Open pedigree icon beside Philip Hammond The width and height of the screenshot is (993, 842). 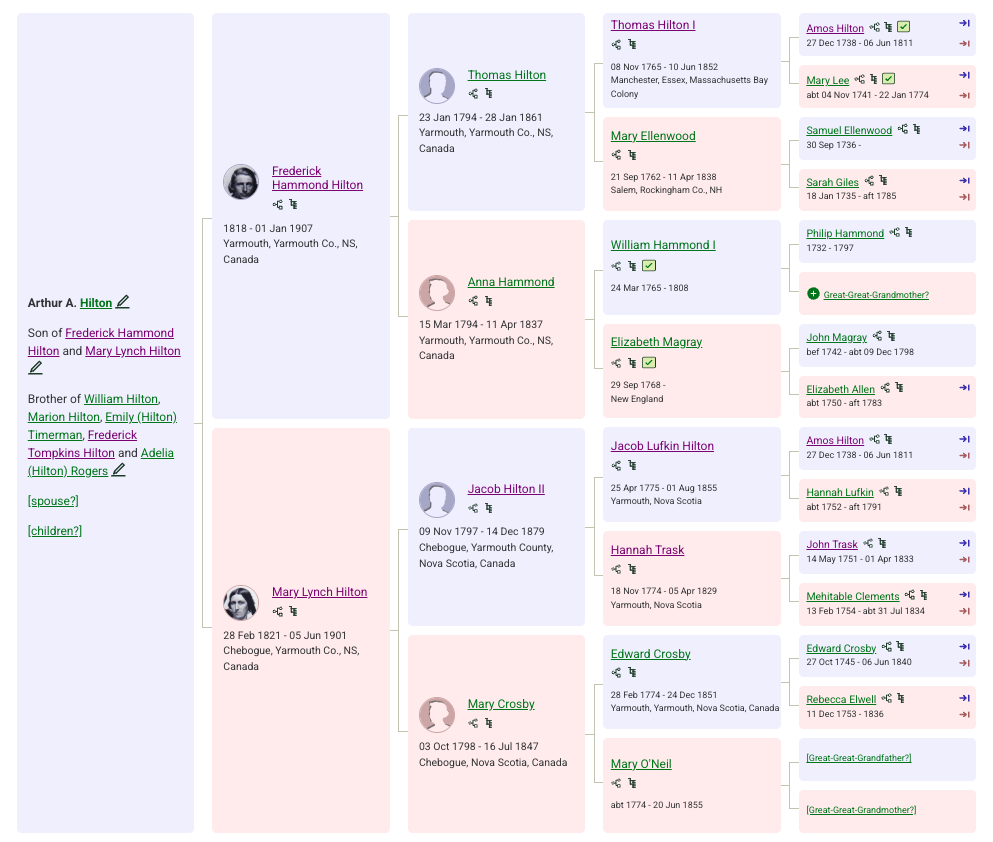pos(894,232)
